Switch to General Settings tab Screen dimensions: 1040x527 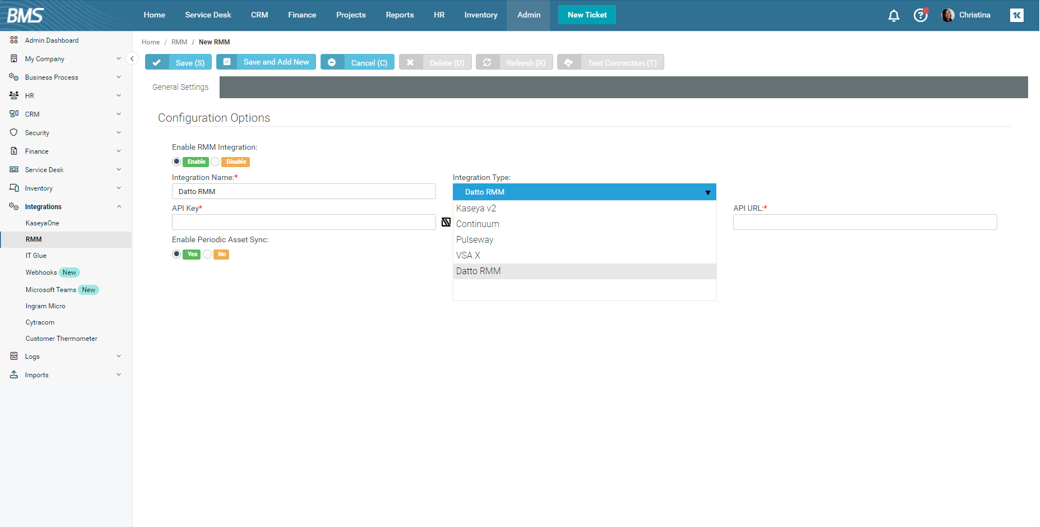pyautogui.click(x=180, y=87)
